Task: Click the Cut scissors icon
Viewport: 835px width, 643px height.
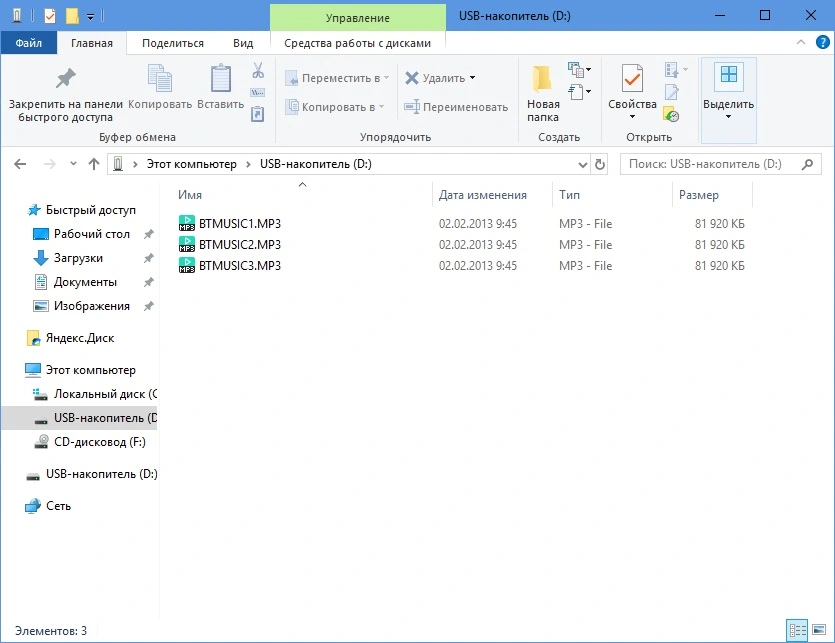Action: (x=258, y=70)
